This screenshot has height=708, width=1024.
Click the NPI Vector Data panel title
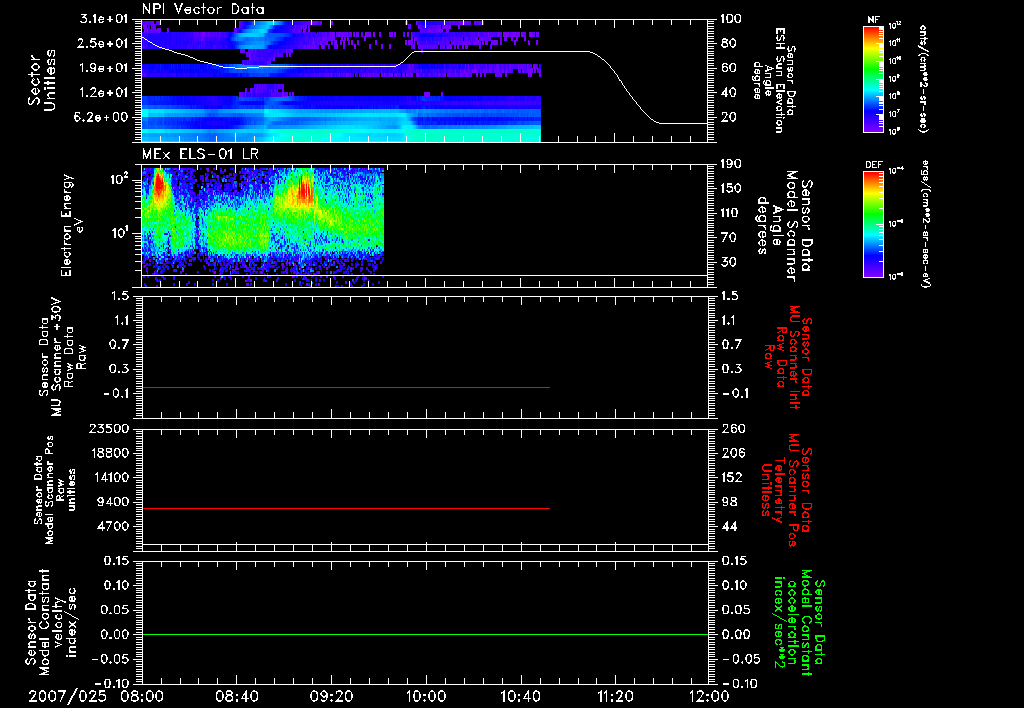coord(203,9)
